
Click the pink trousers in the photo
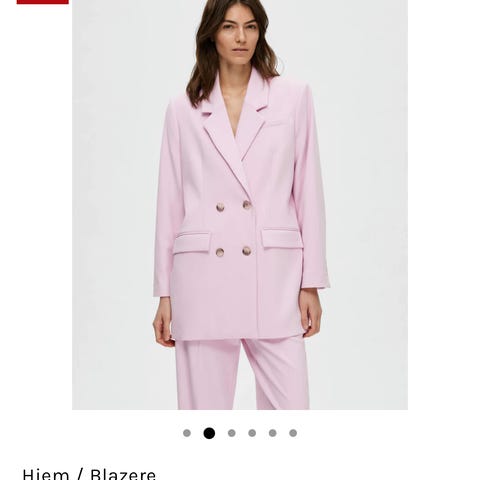click(x=242, y=375)
